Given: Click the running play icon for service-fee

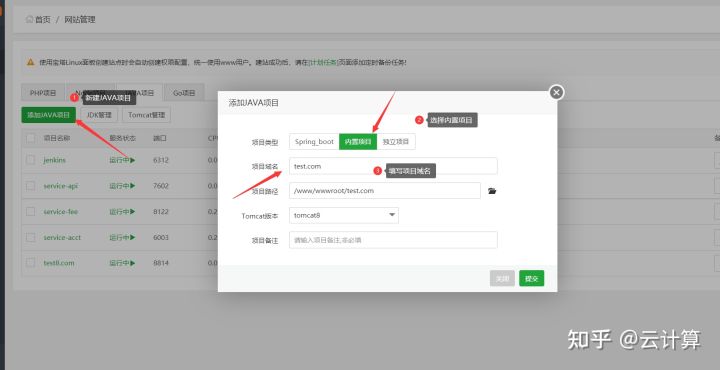Looking at the screenshot, I should [x=132, y=212].
